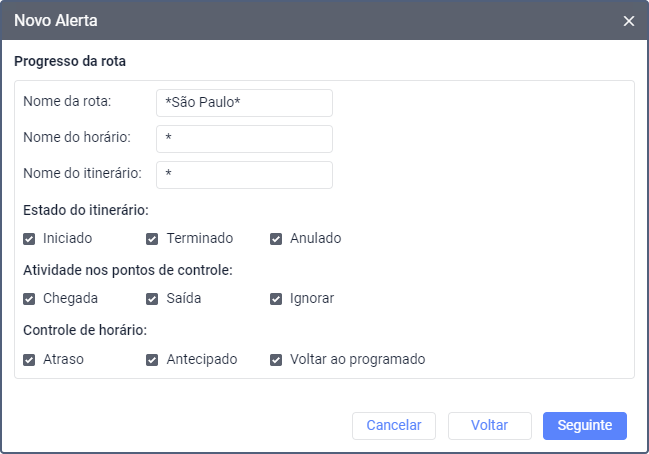Click the Cancelar button
The image size is (649, 454).
394,425
